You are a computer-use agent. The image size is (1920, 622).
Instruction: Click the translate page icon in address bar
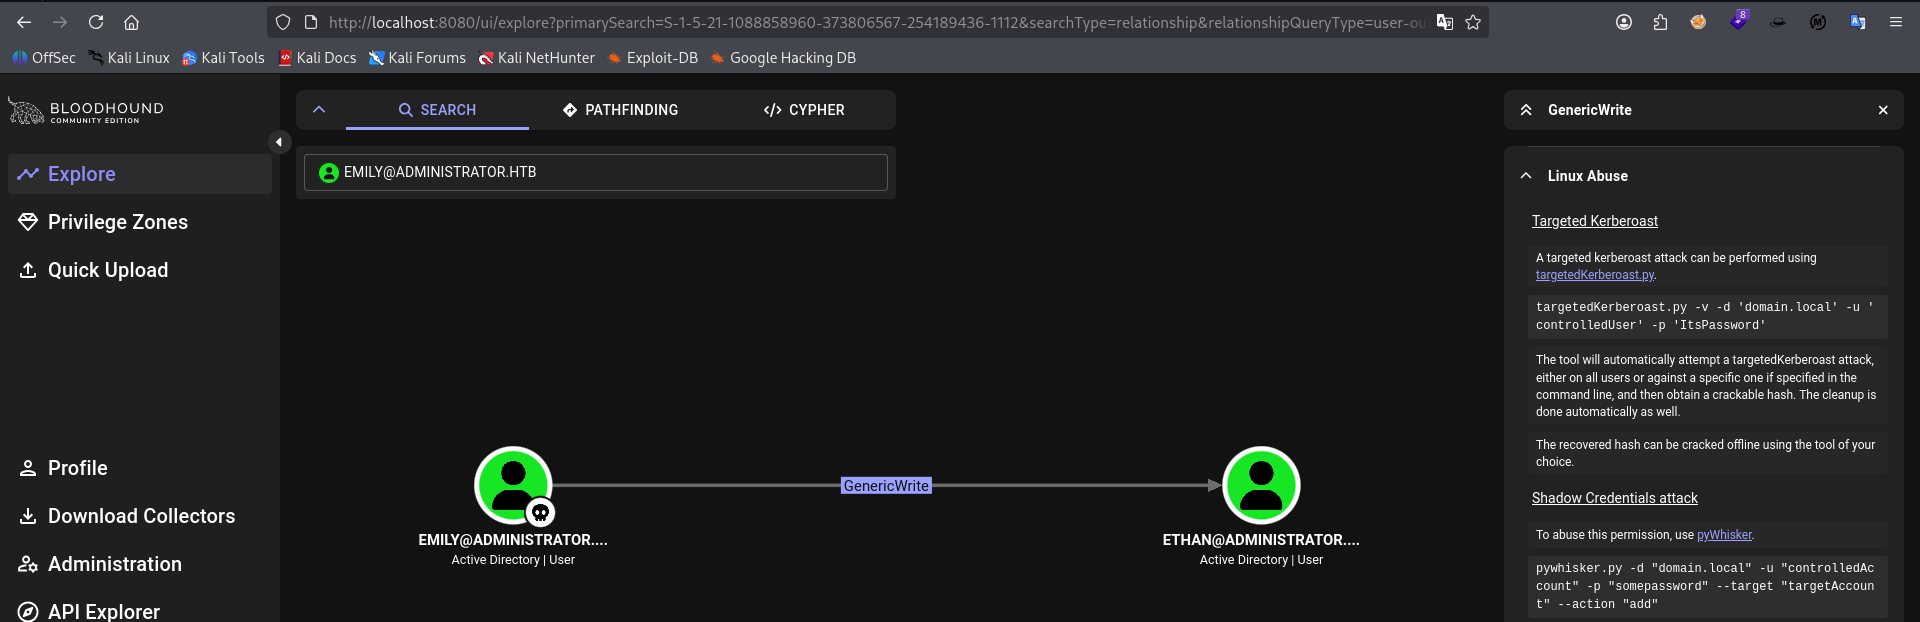1444,22
